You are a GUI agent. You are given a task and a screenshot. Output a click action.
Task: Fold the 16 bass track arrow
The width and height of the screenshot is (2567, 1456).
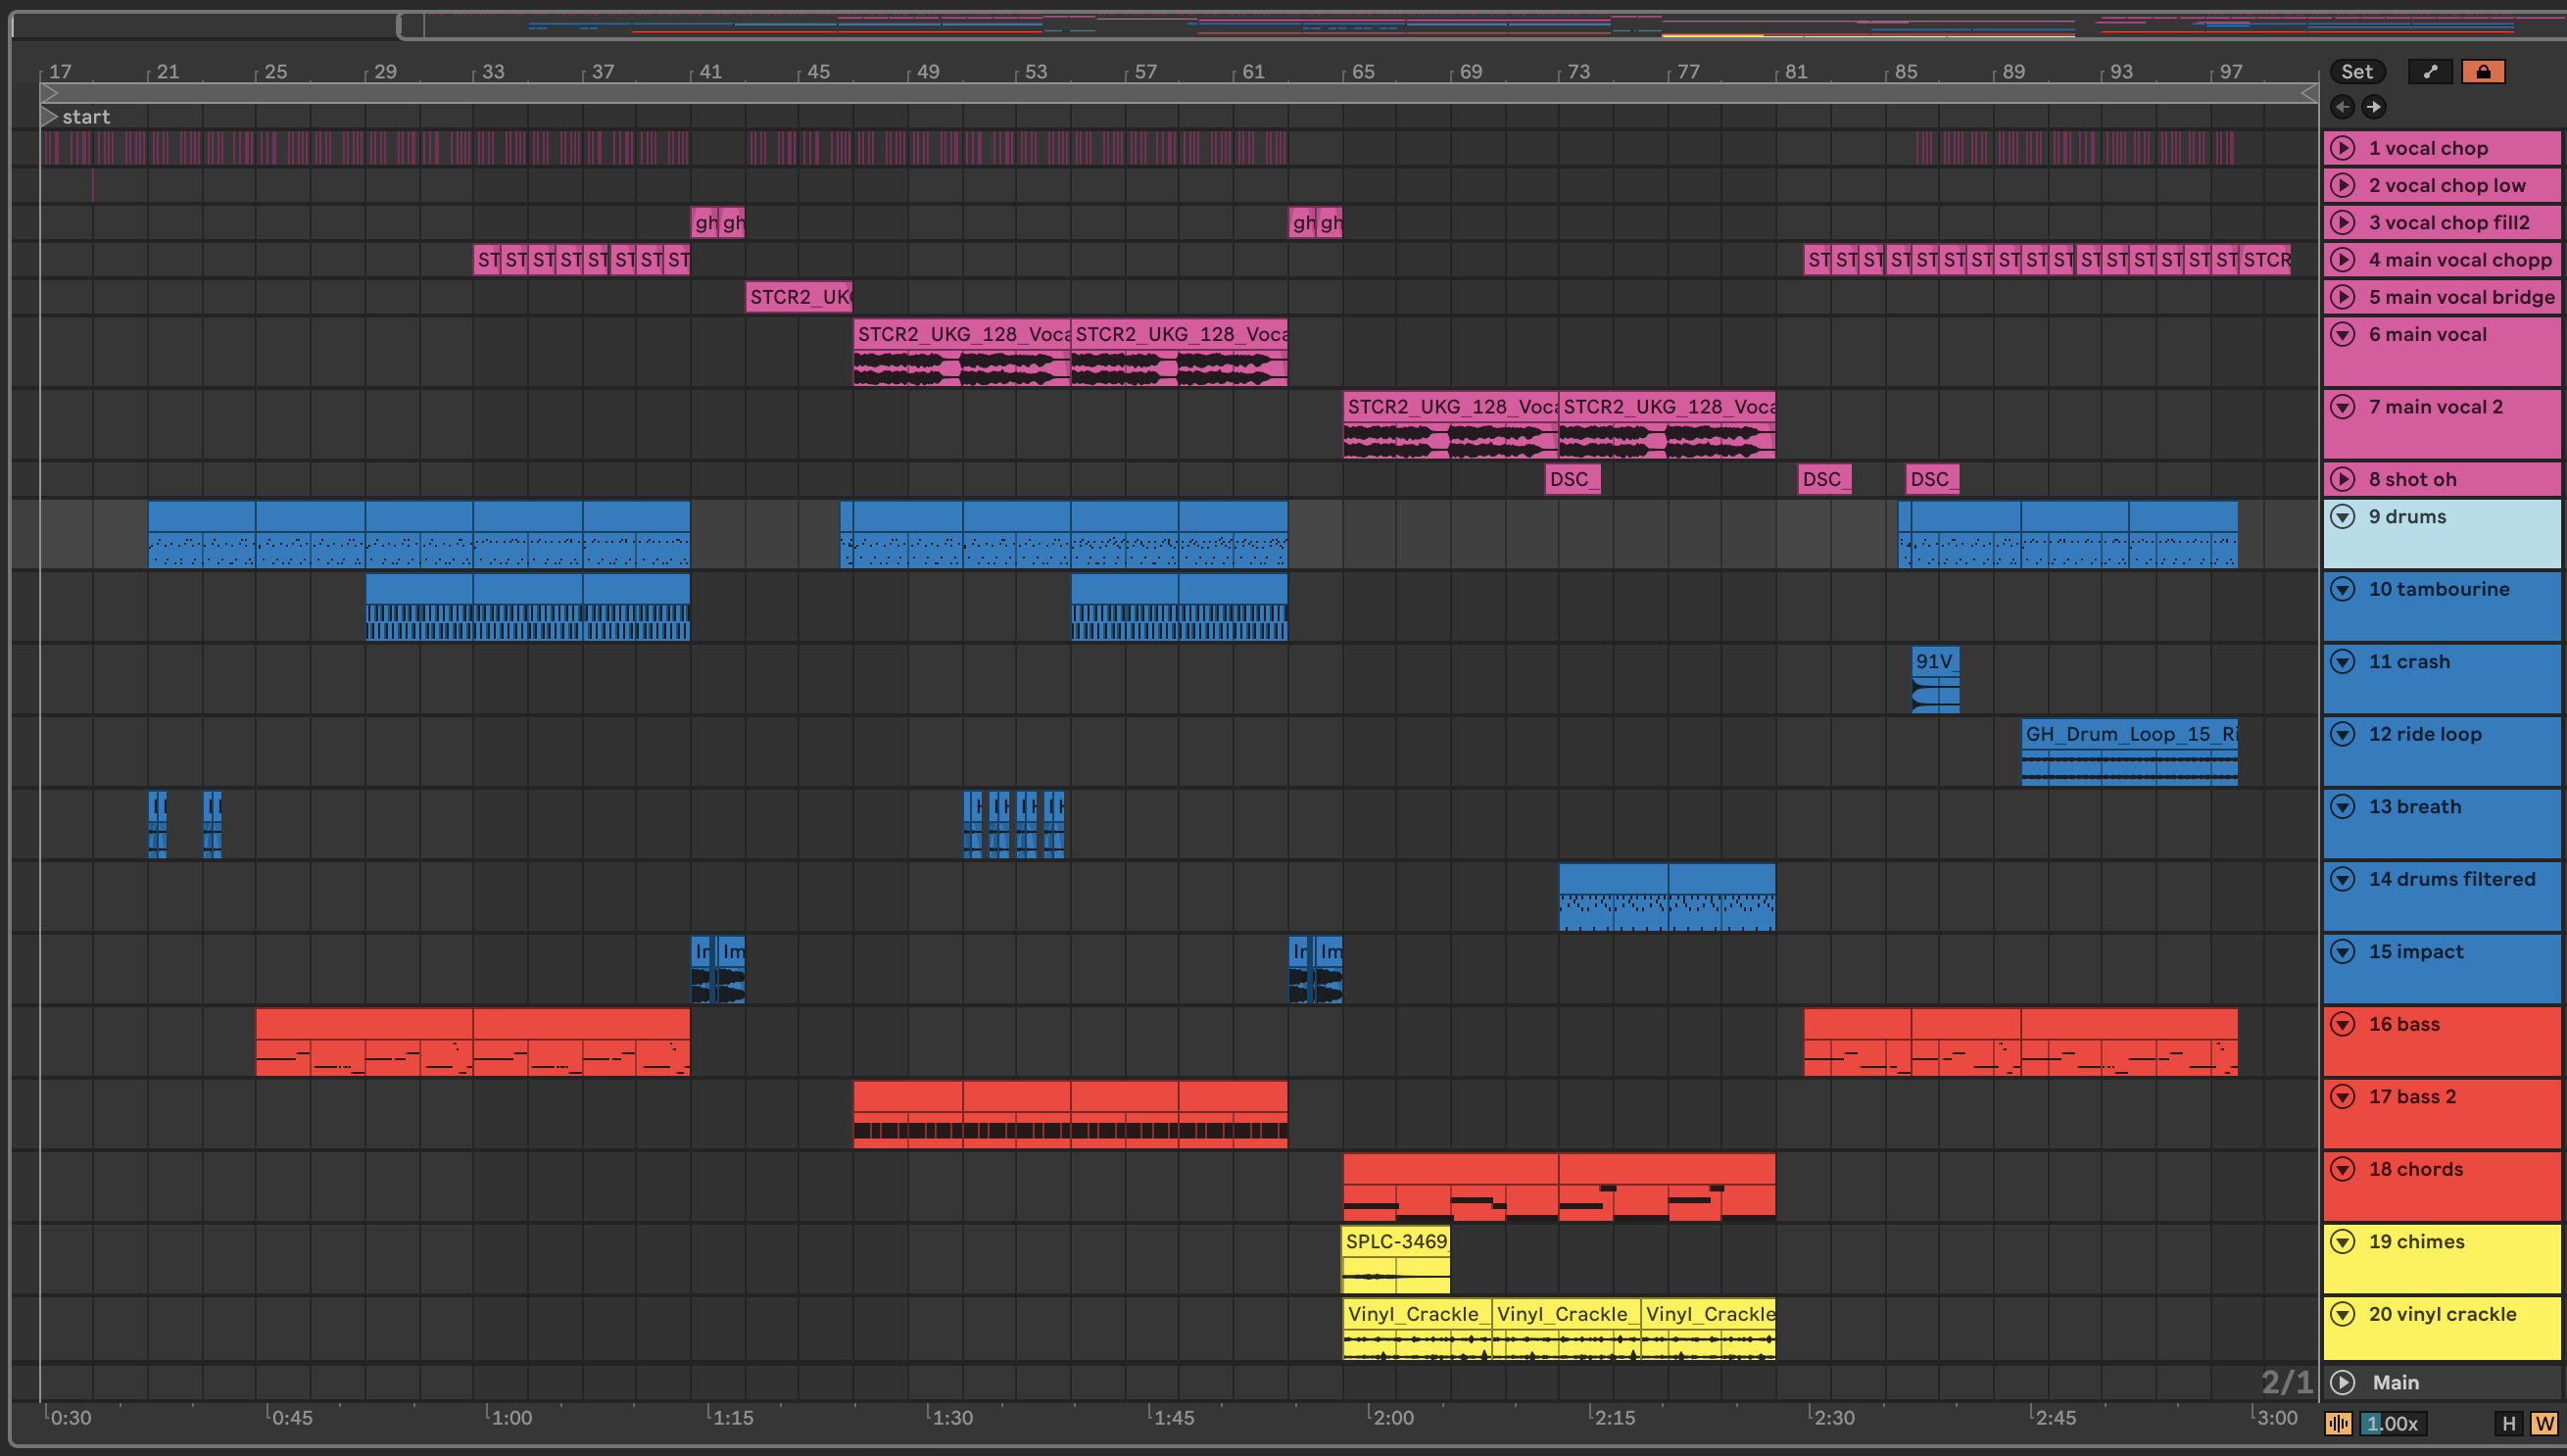click(x=2343, y=1024)
